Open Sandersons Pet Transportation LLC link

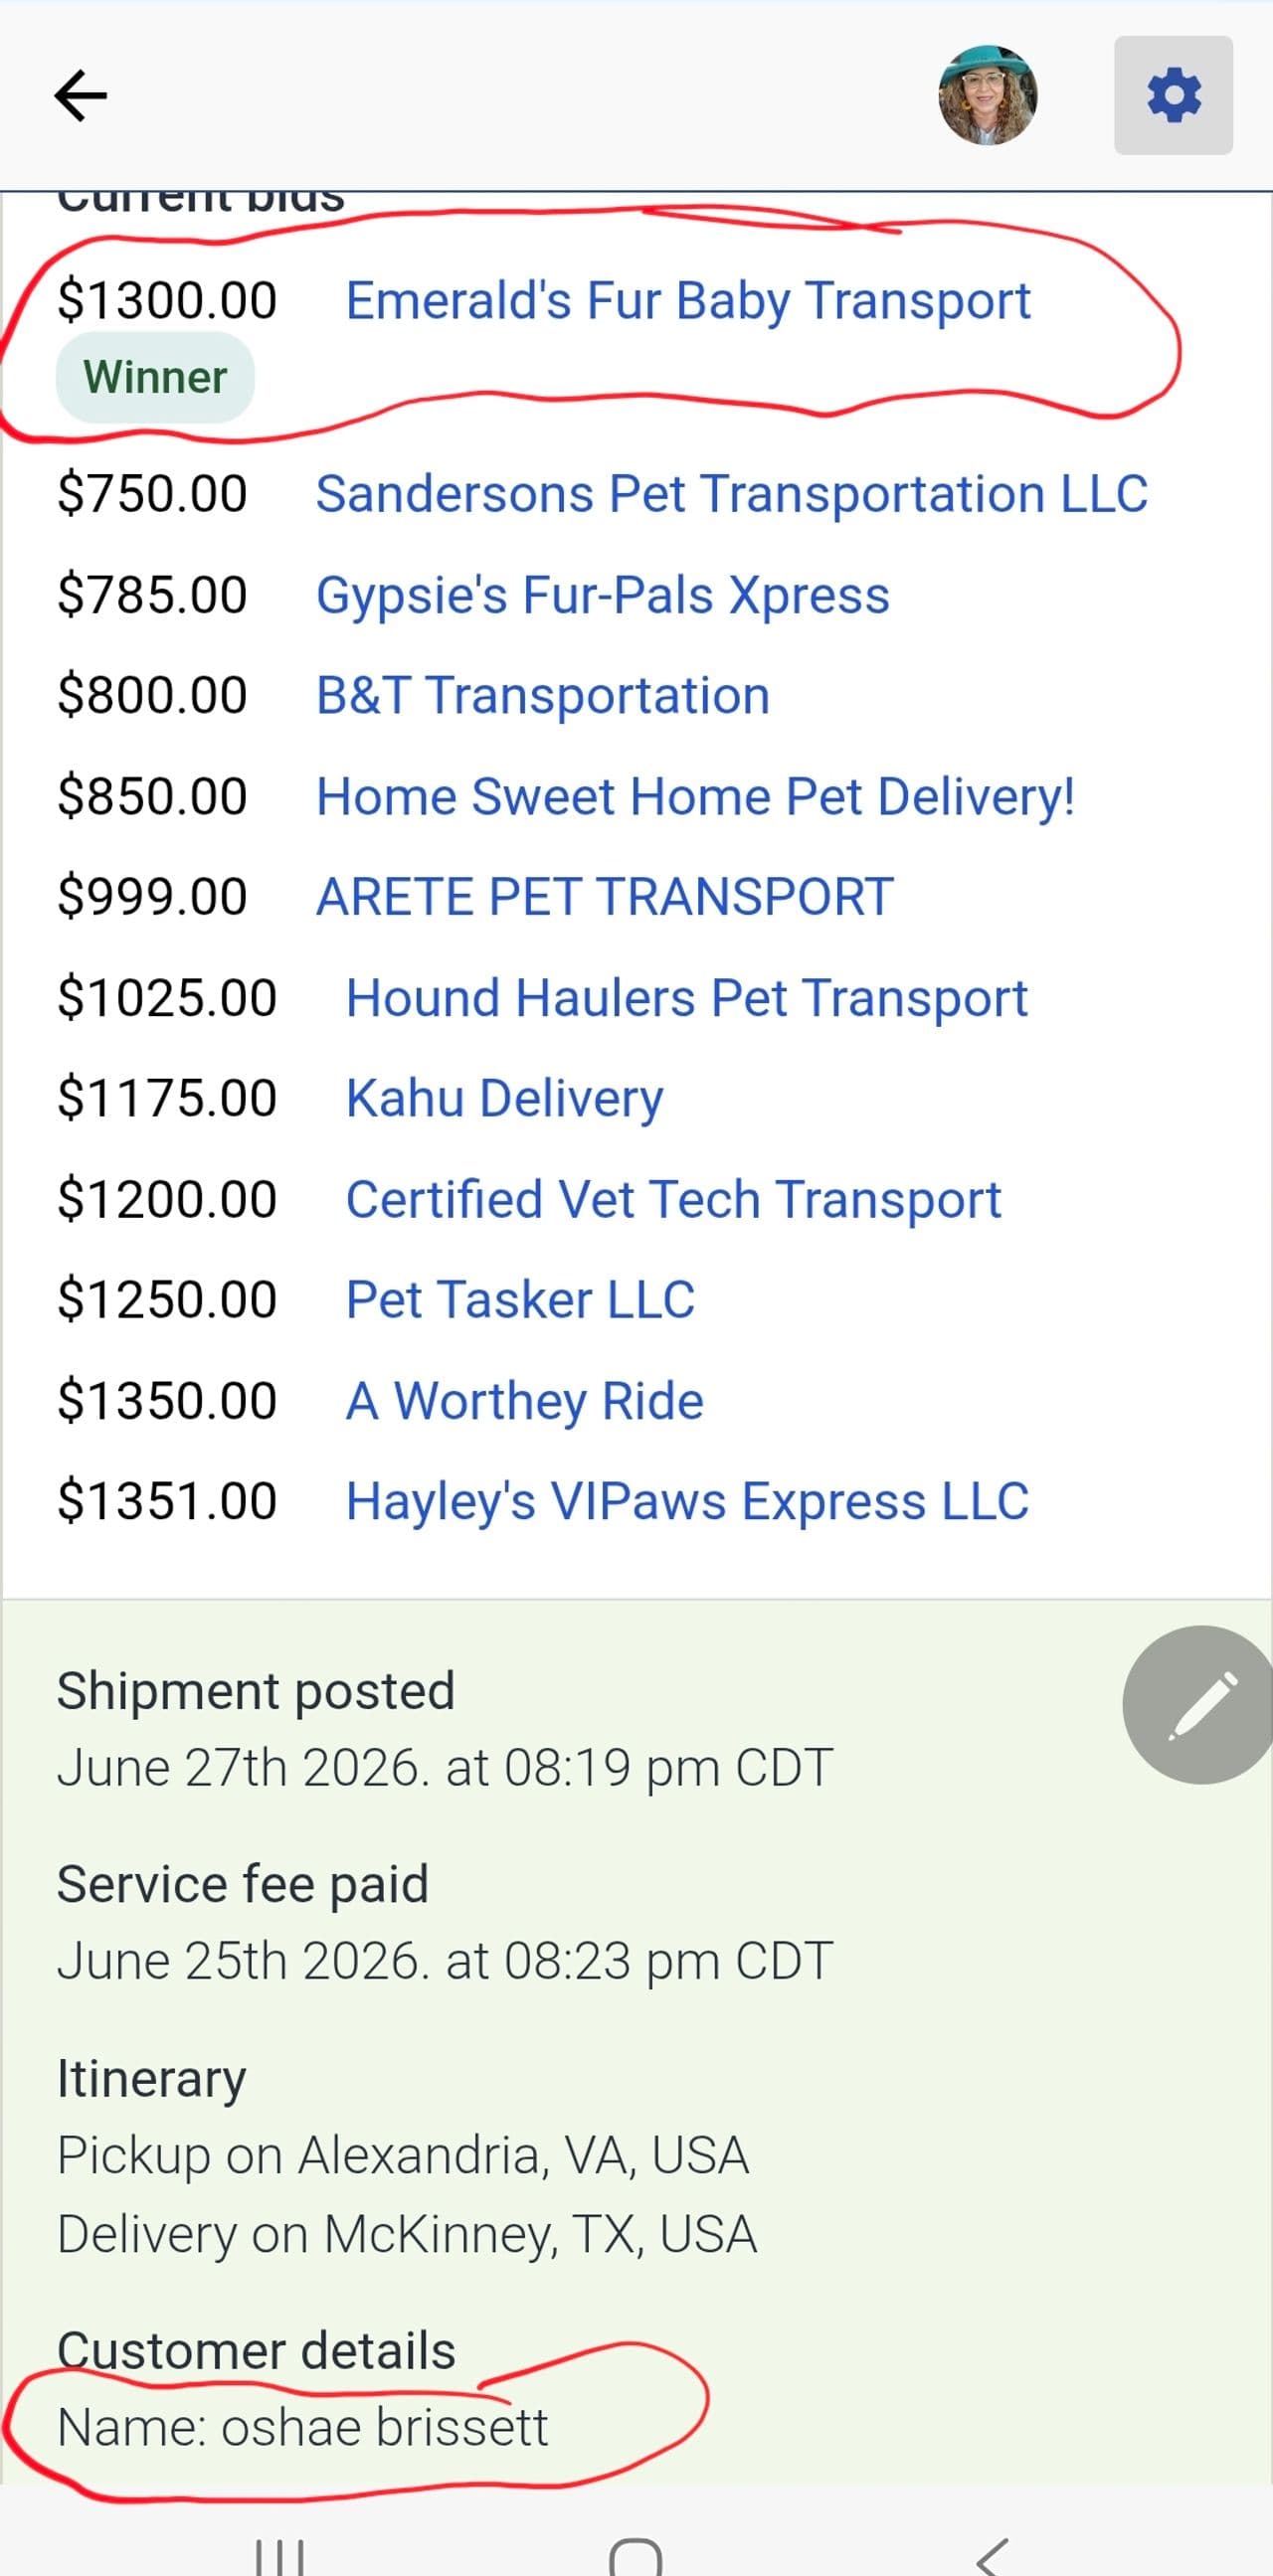click(x=732, y=494)
